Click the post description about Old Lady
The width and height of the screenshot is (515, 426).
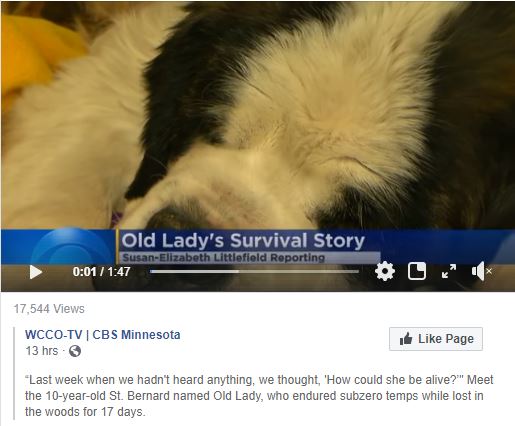(x=259, y=396)
